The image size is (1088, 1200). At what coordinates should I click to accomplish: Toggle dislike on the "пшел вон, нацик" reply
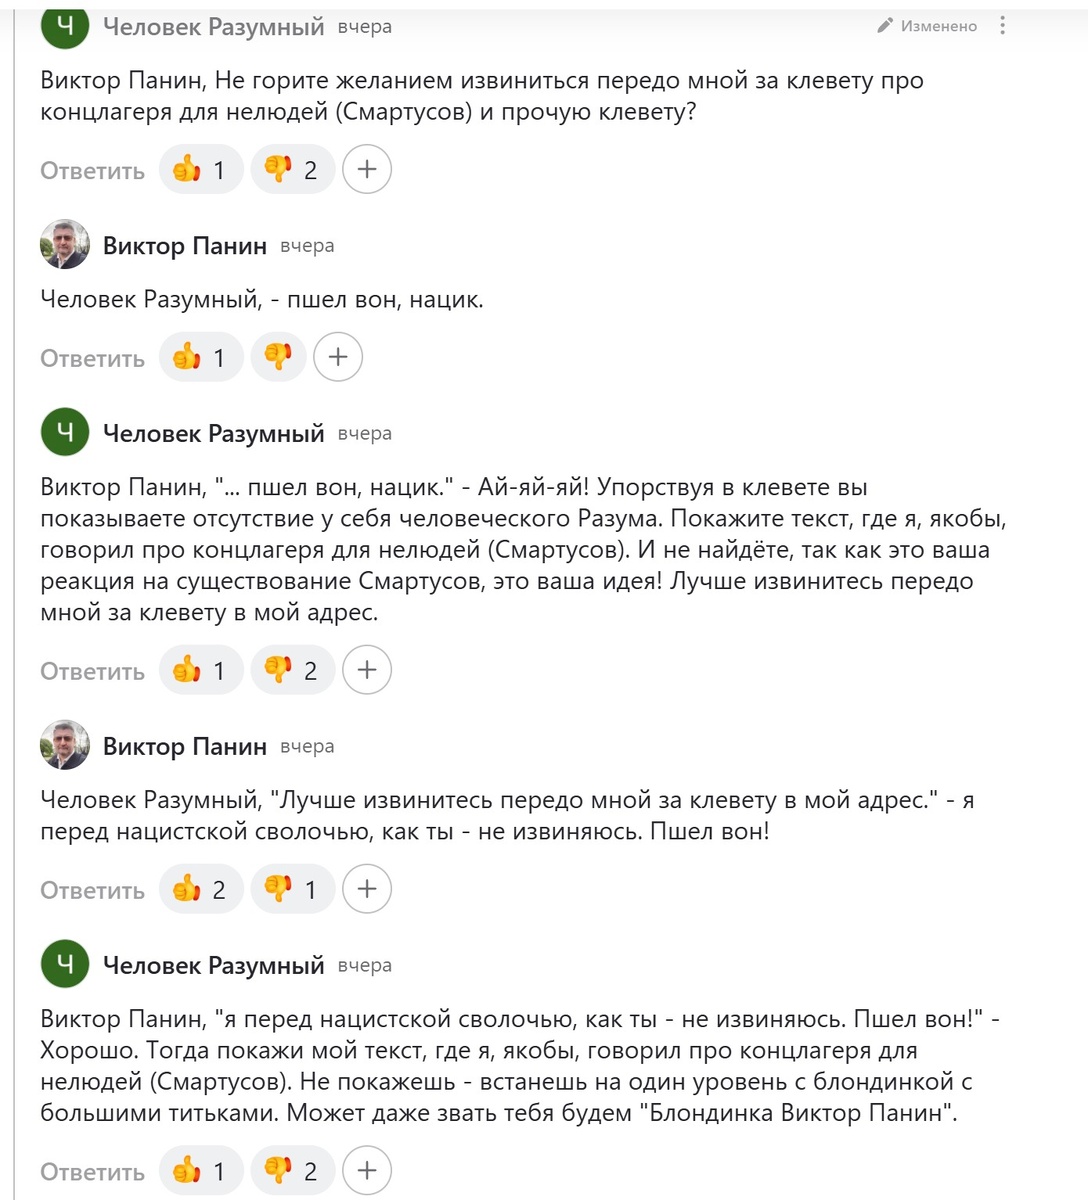click(x=278, y=357)
